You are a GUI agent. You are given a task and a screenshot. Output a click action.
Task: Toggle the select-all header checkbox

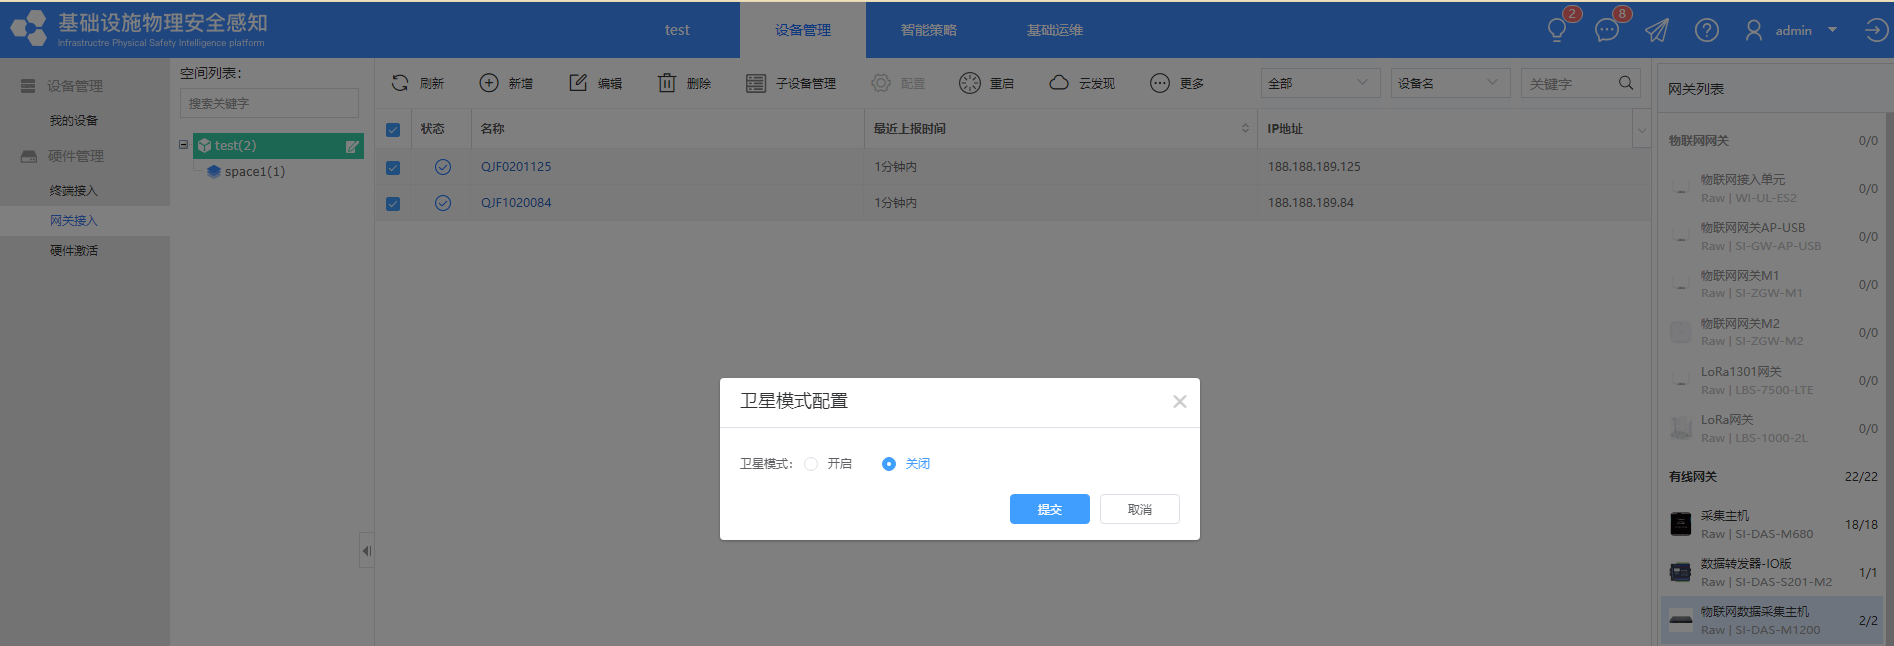[x=393, y=130]
